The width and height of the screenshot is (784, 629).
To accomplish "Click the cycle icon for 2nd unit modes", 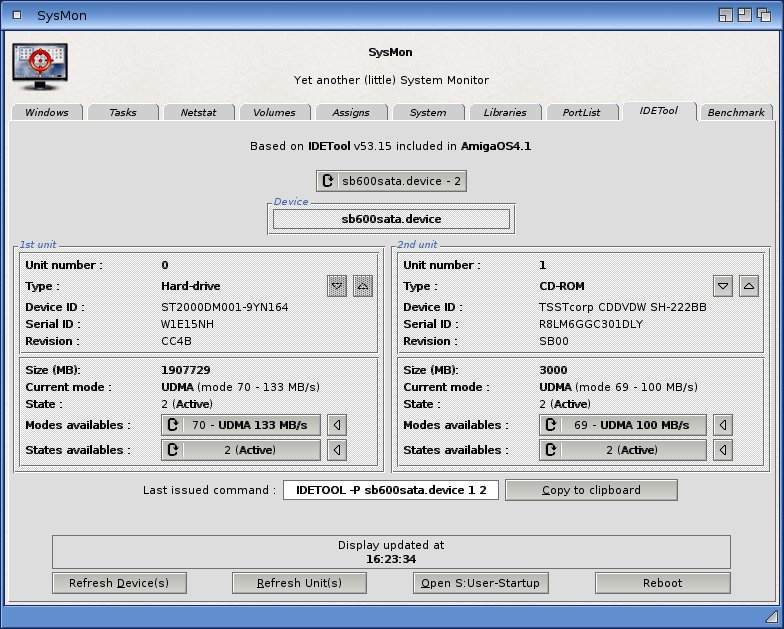I will coord(551,425).
